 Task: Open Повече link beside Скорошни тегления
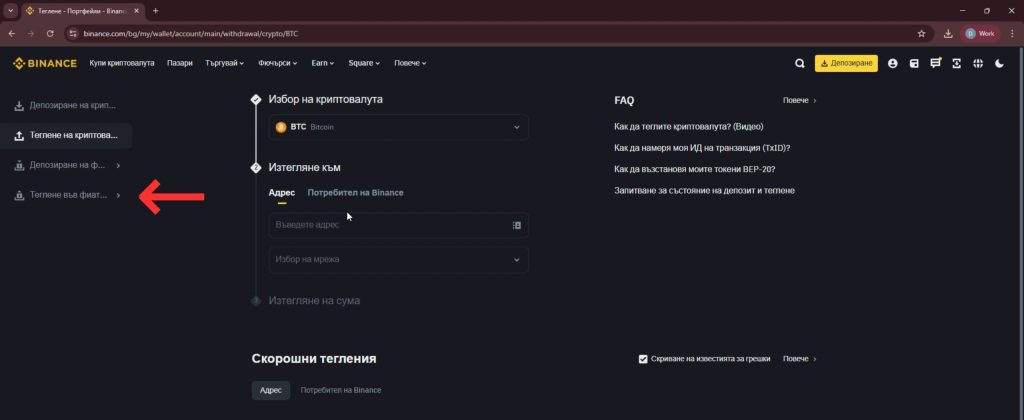[799, 359]
